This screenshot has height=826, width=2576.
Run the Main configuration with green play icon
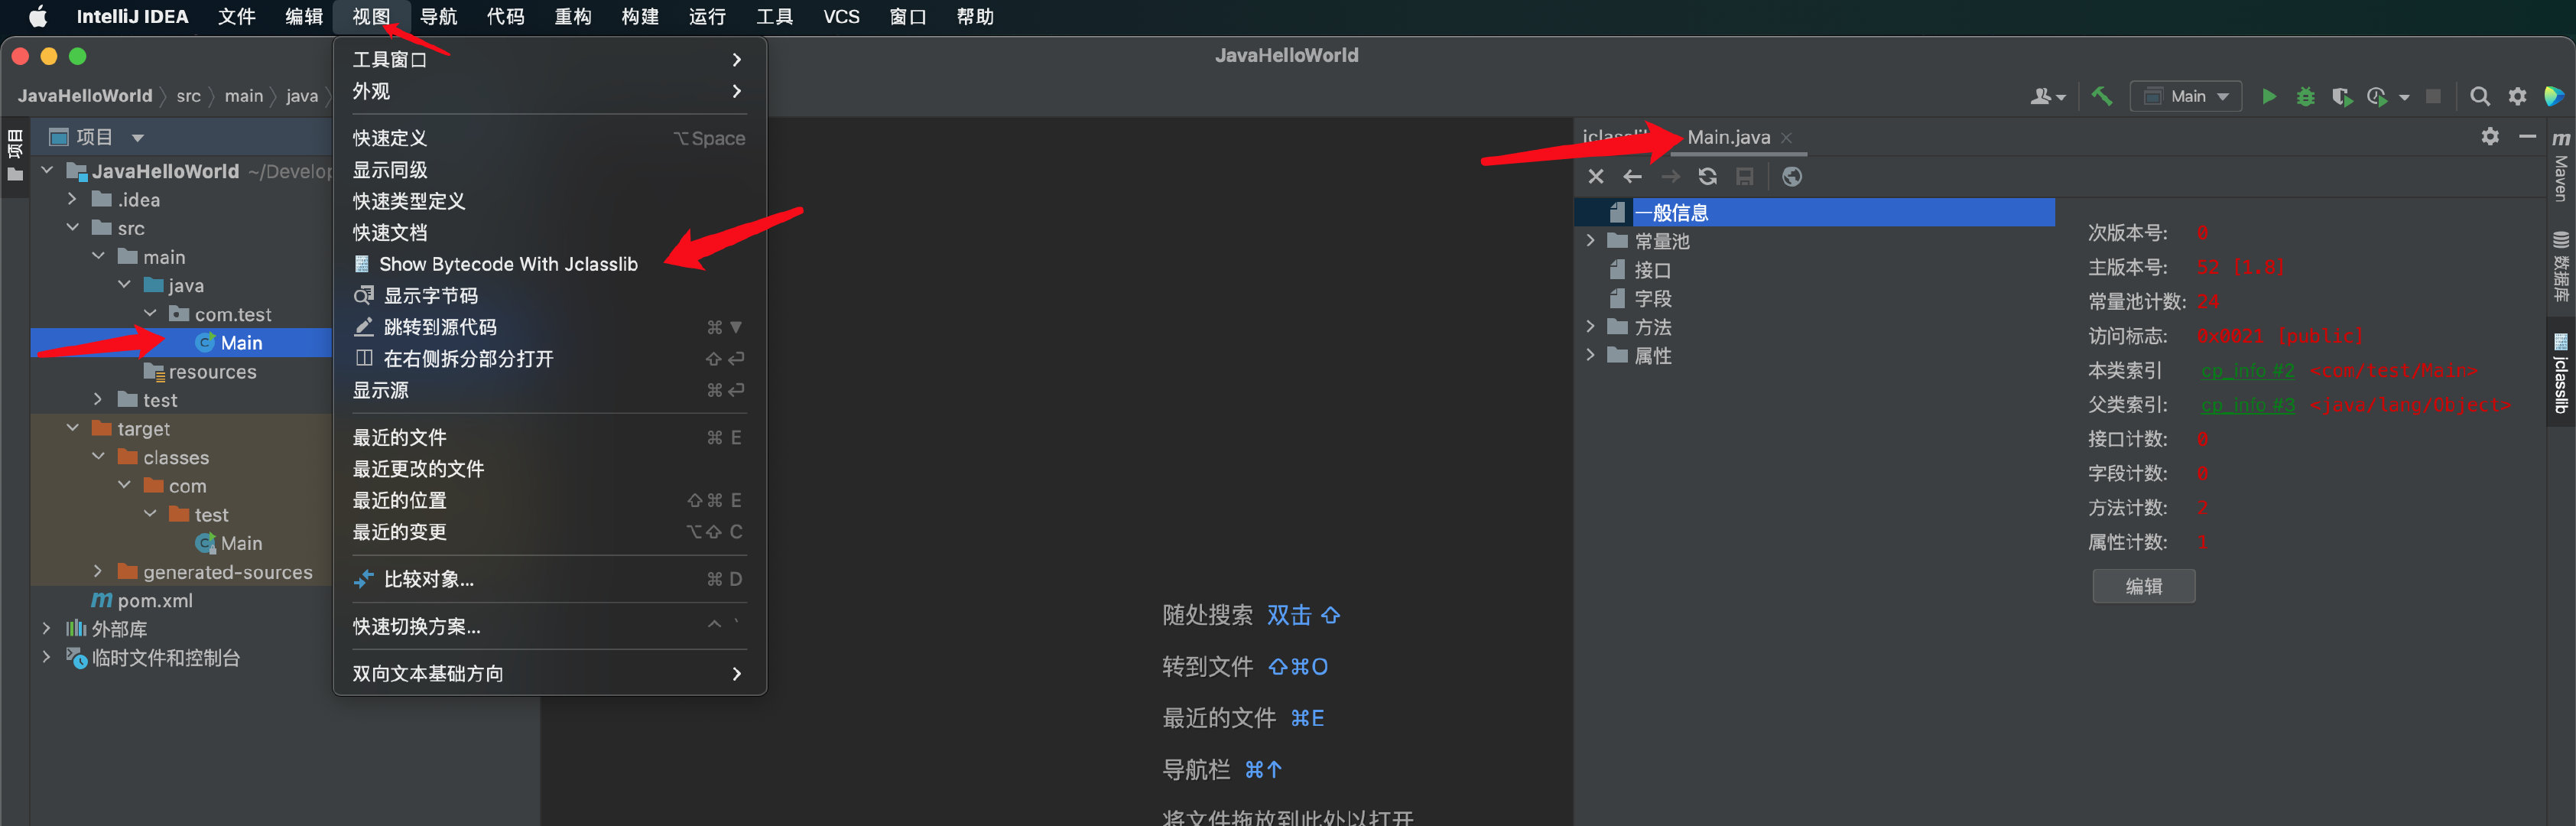[x=2269, y=96]
